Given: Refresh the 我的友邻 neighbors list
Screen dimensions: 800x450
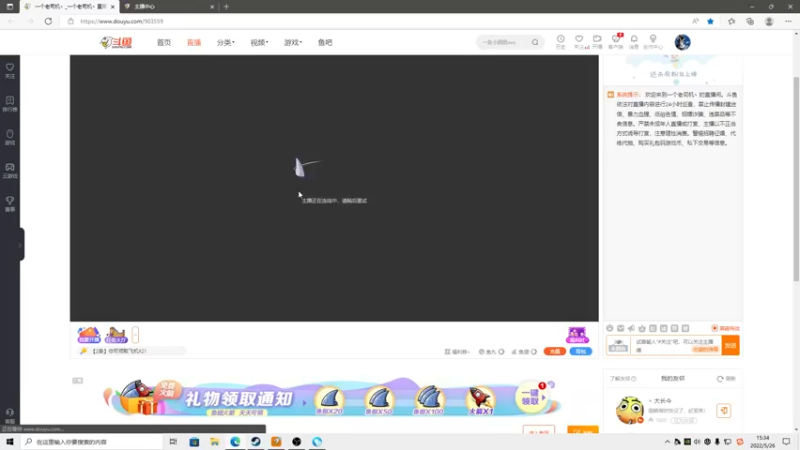Looking at the screenshot, I should pos(726,379).
